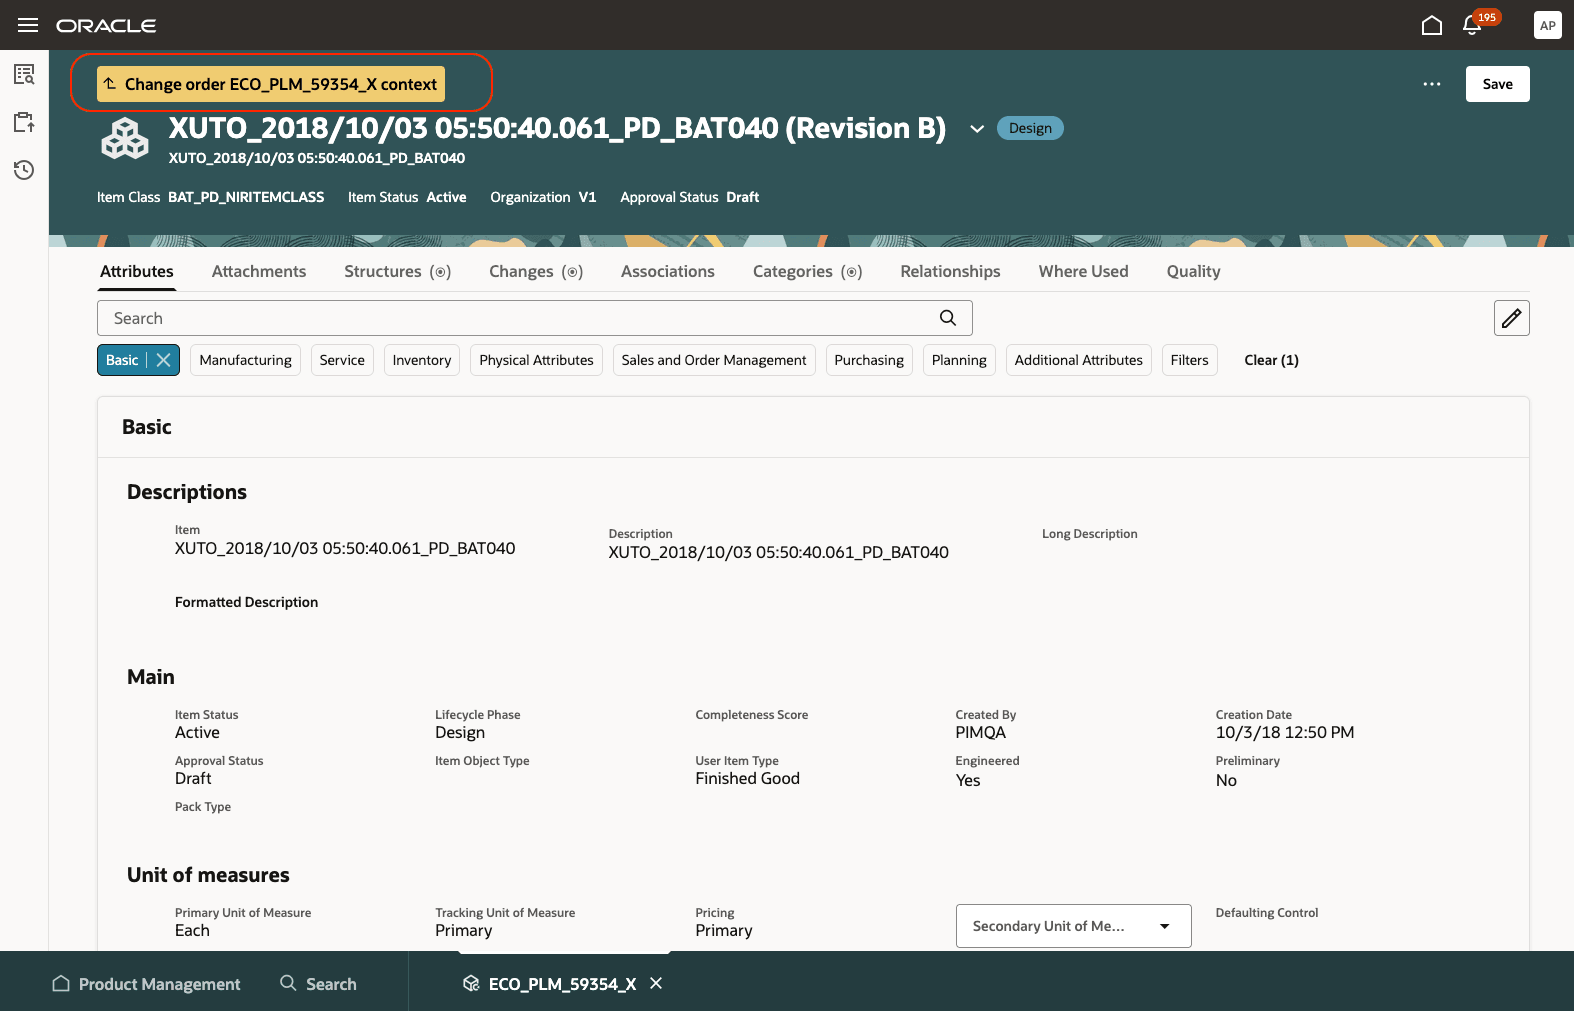Click the Pack Type label
Screen dimensions: 1574x1011
(203, 807)
